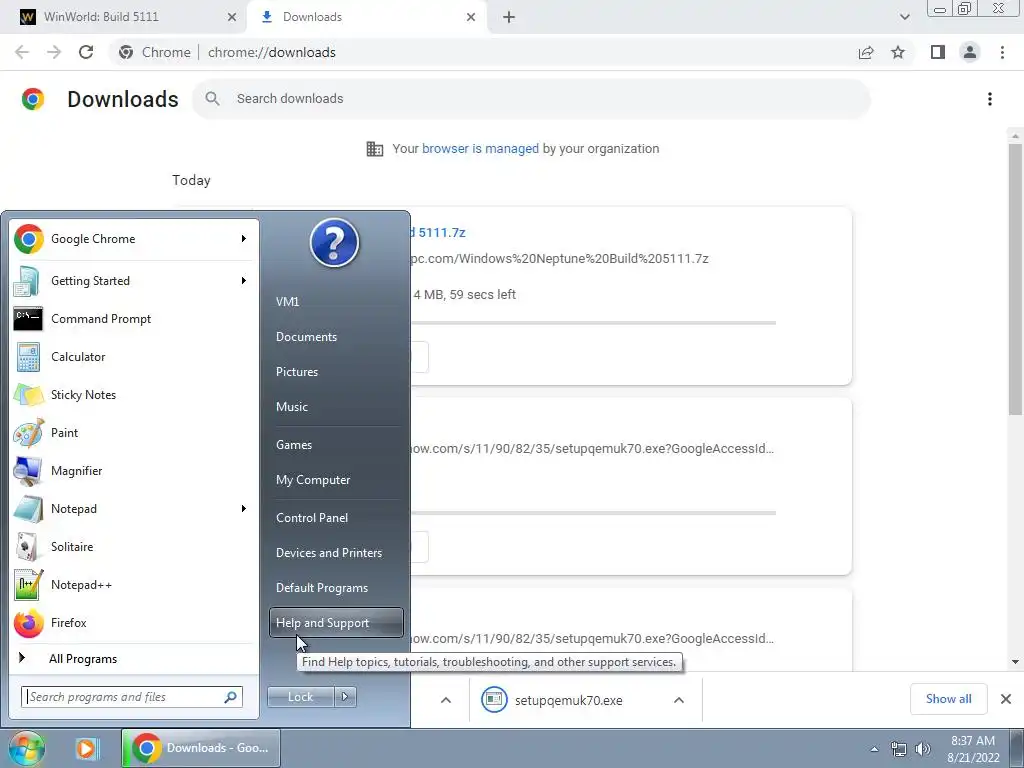Viewport: 1024px width, 768px height.
Task: Click the volume speaker tray icon
Action: pyautogui.click(x=923, y=749)
